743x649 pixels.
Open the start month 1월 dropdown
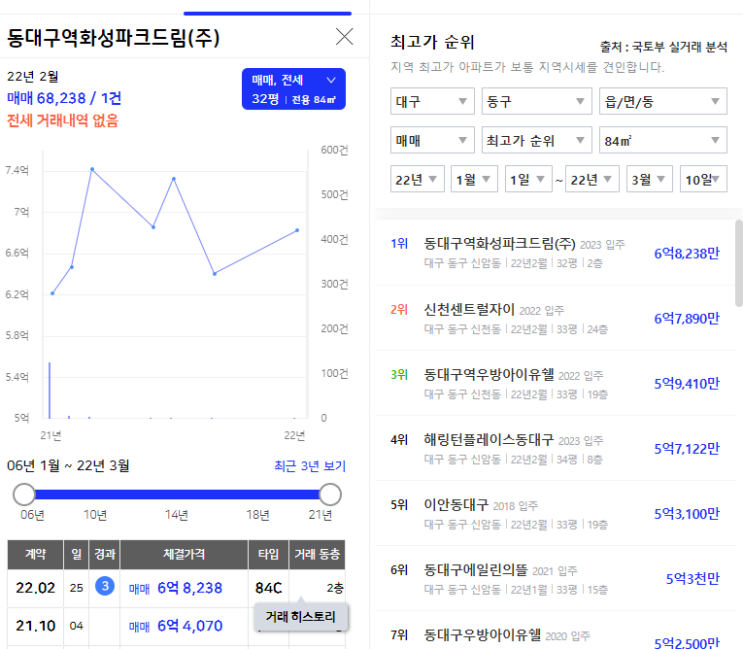click(474, 179)
